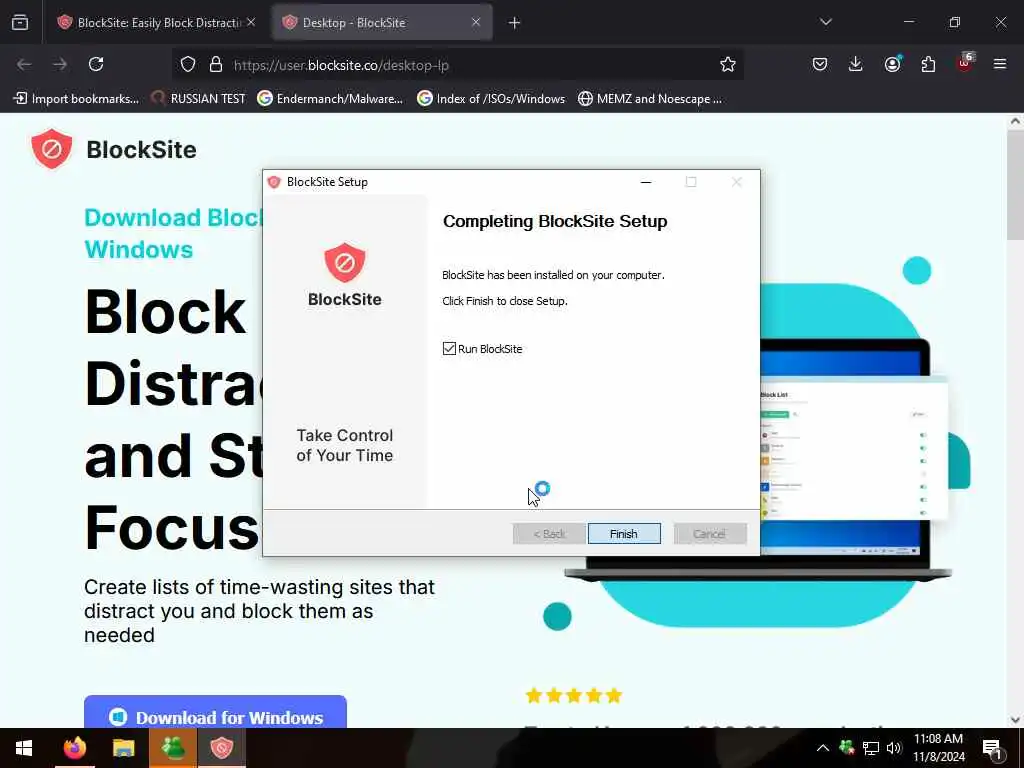The width and height of the screenshot is (1024, 768).
Task: Click the scrollbar down arrow
Action: [1015, 720]
